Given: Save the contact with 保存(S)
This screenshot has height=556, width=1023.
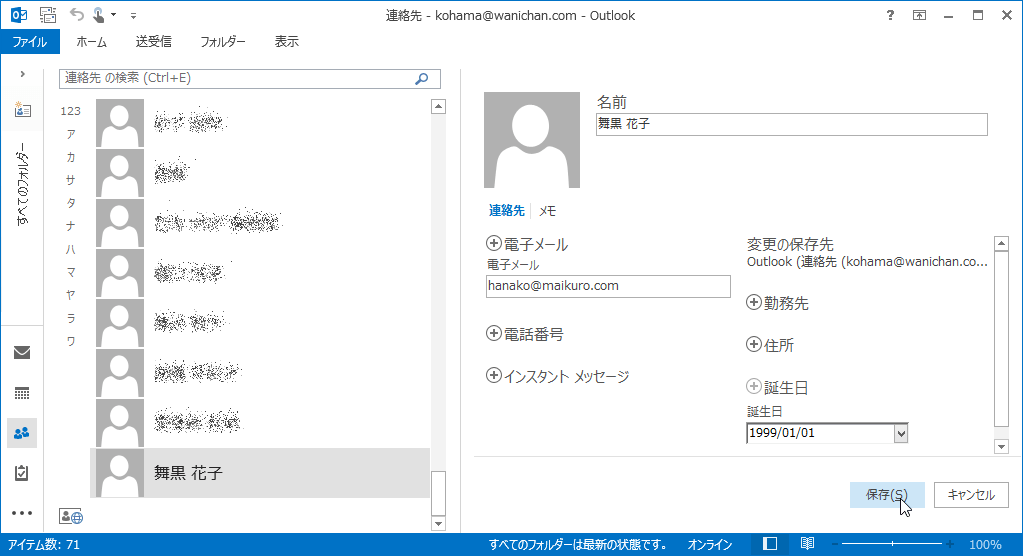Looking at the screenshot, I should click(x=887, y=495).
